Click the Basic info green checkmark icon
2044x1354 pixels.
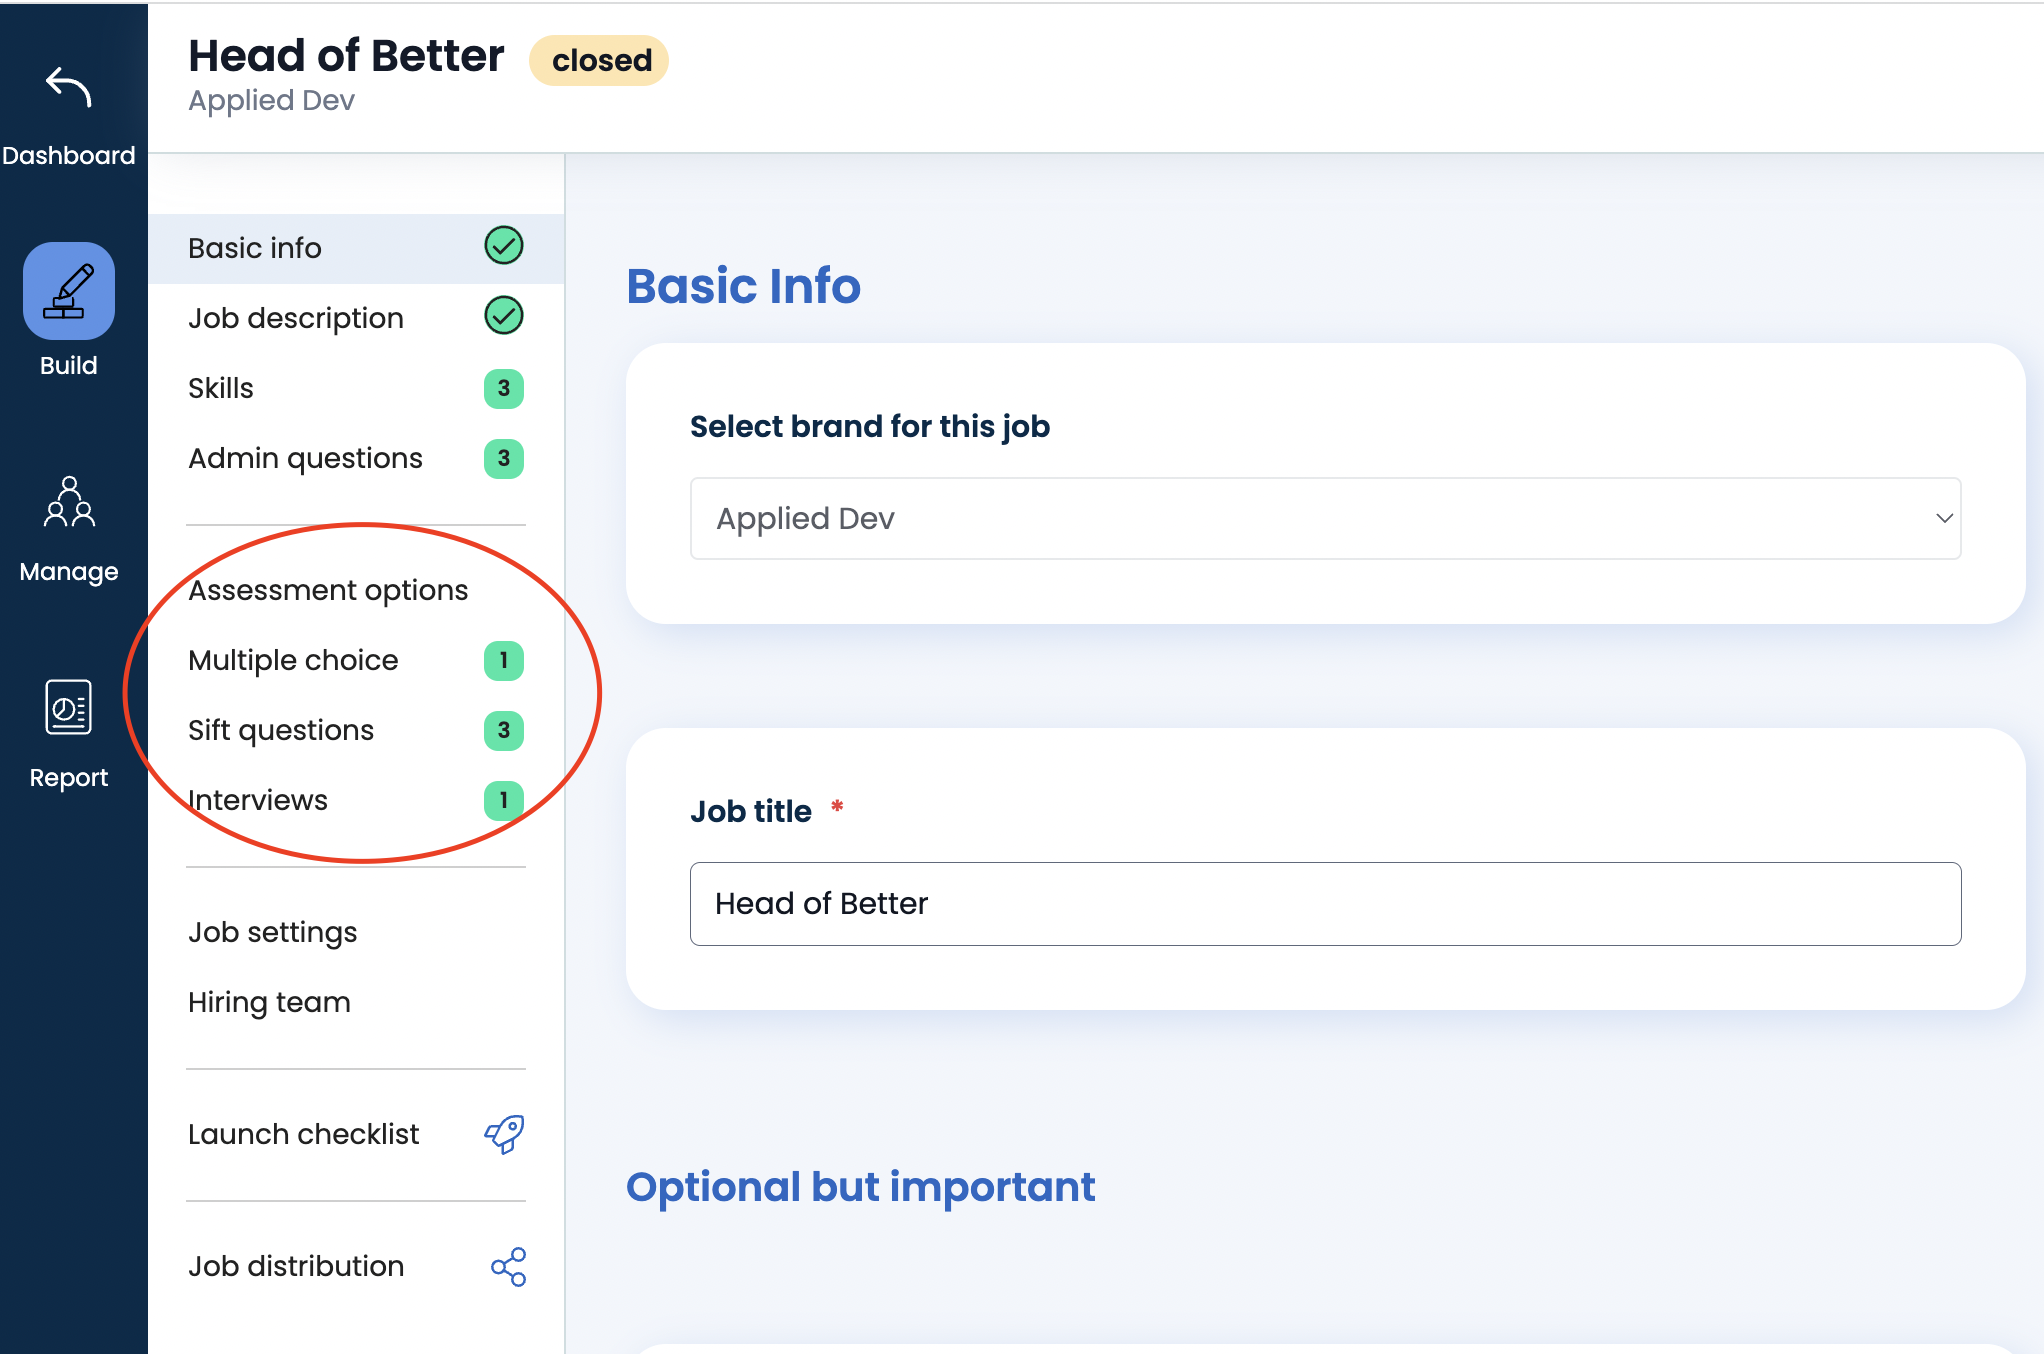pyautogui.click(x=504, y=246)
